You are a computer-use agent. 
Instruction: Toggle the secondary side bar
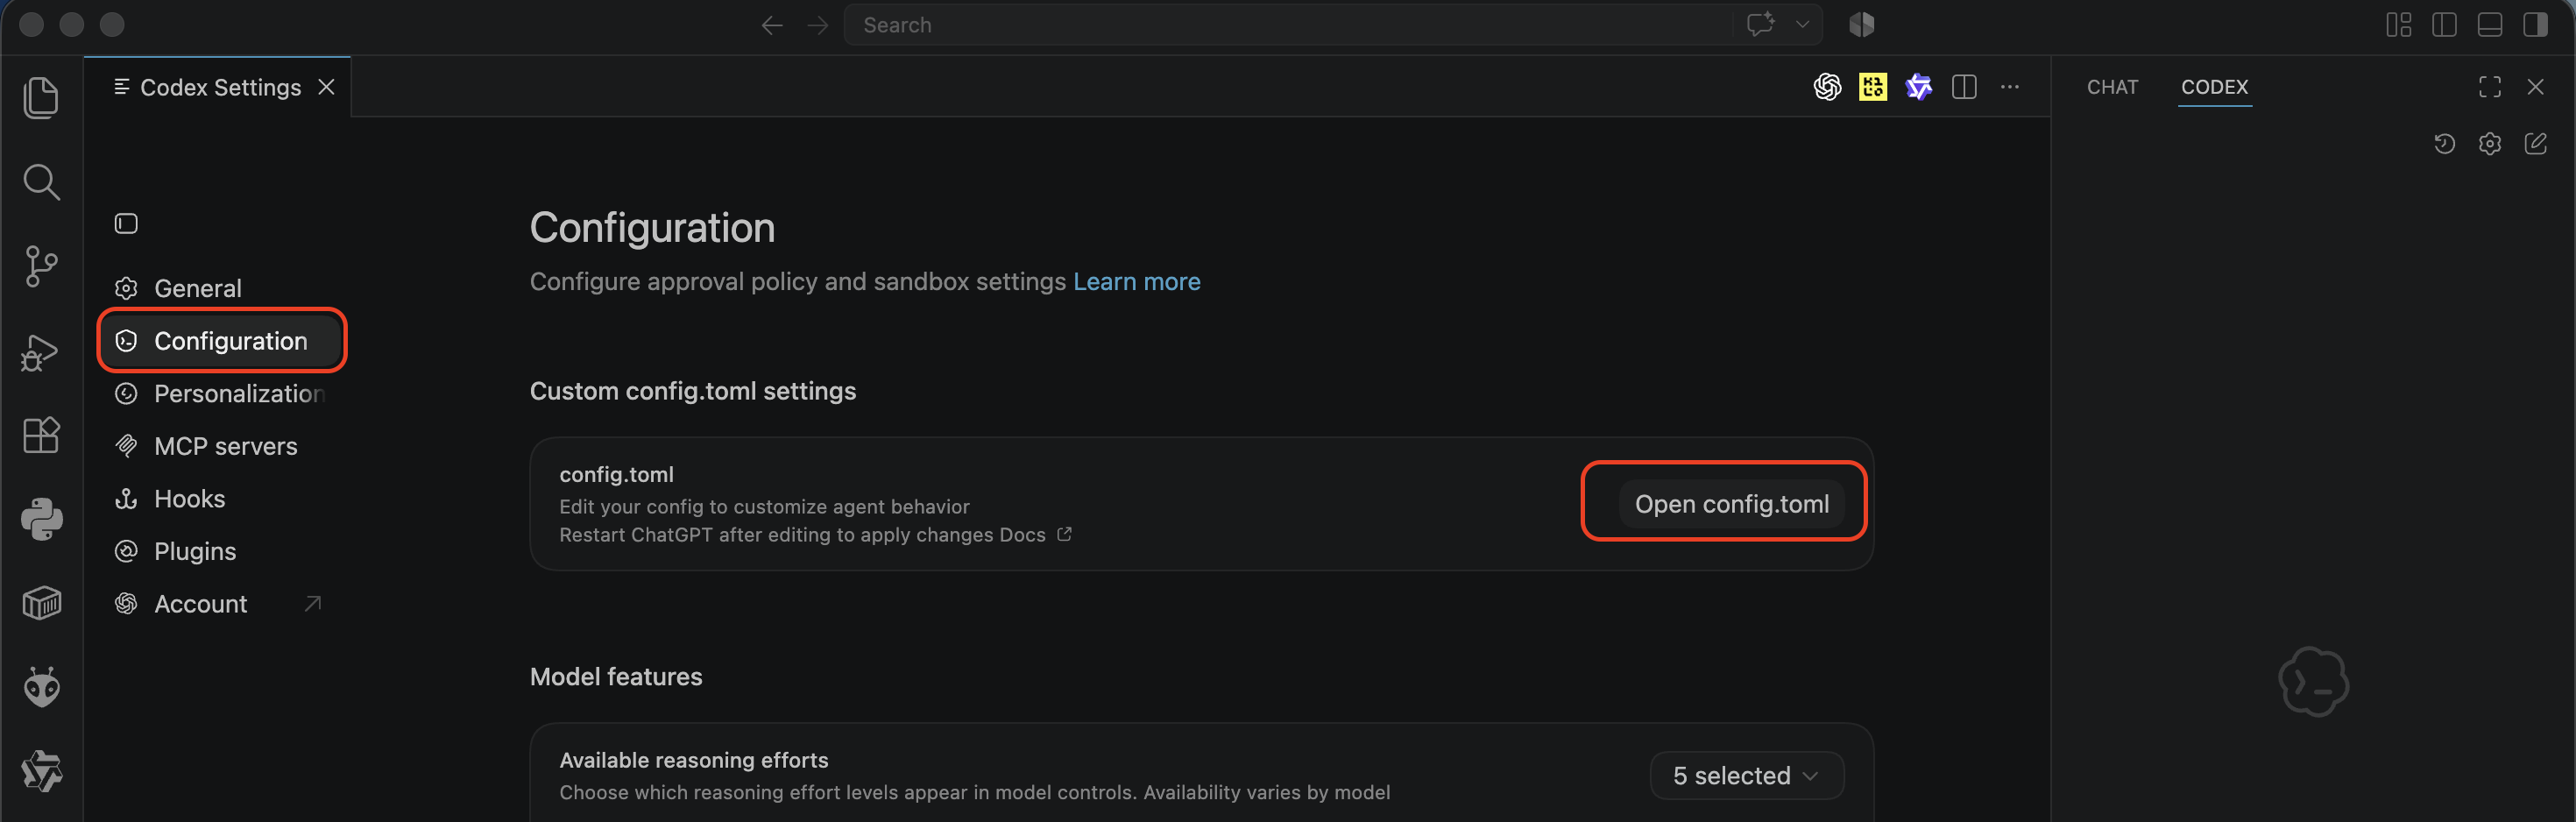click(x=2535, y=25)
